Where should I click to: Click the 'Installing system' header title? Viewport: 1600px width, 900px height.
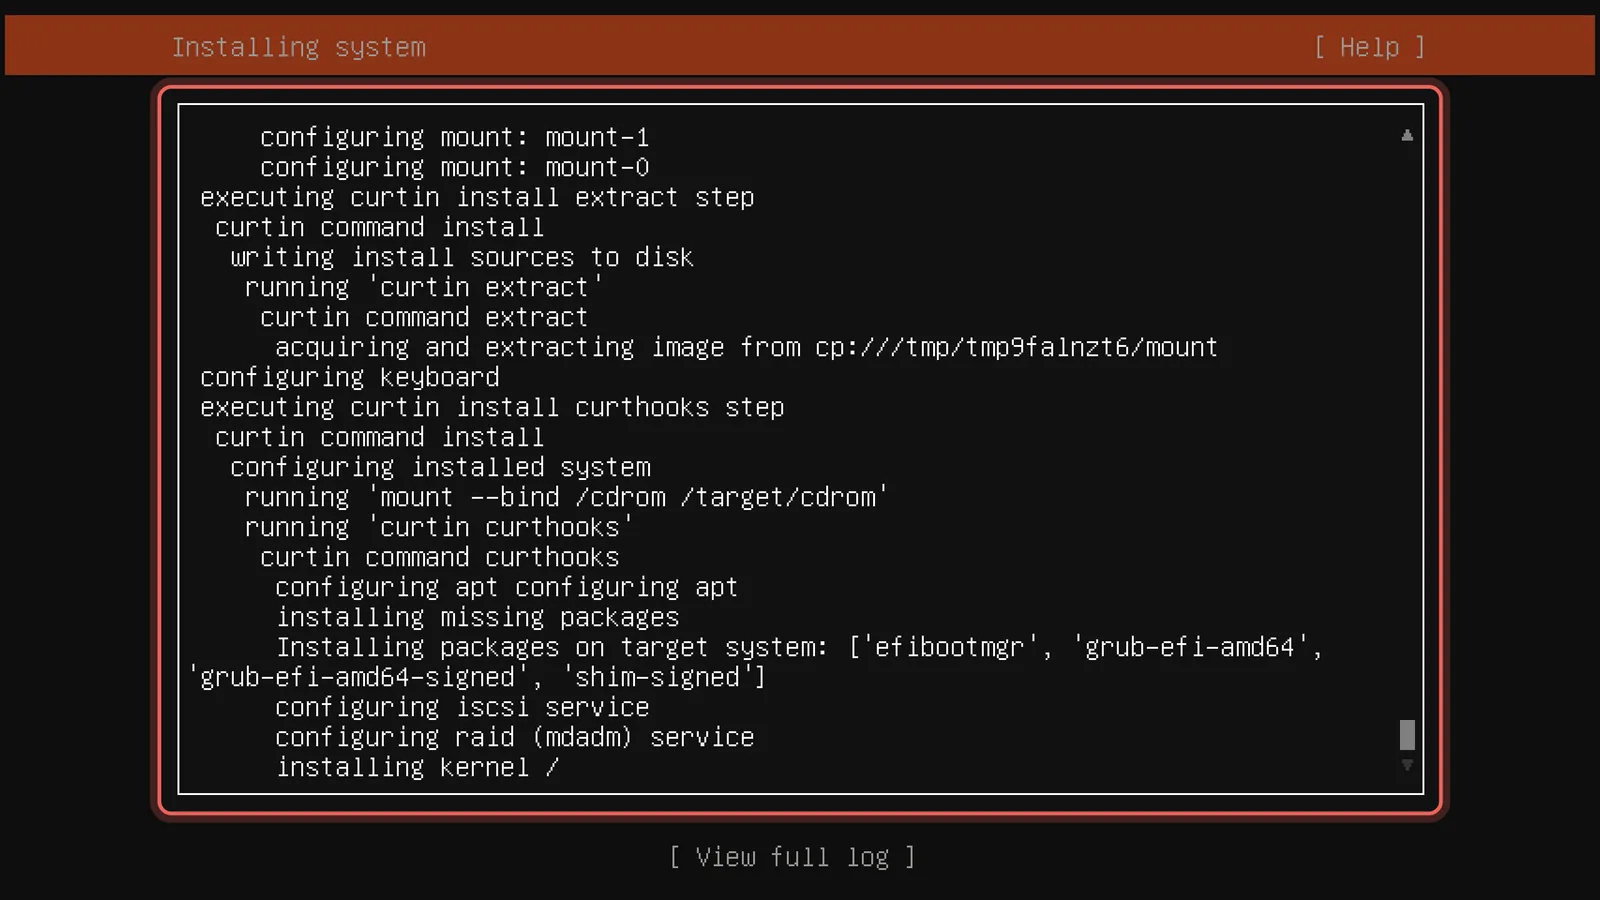click(299, 47)
